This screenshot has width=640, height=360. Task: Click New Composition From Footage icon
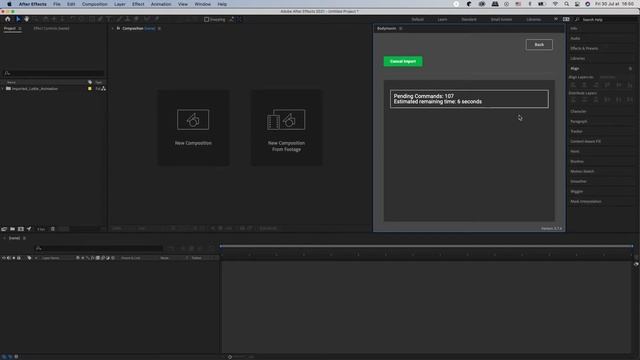(286, 120)
